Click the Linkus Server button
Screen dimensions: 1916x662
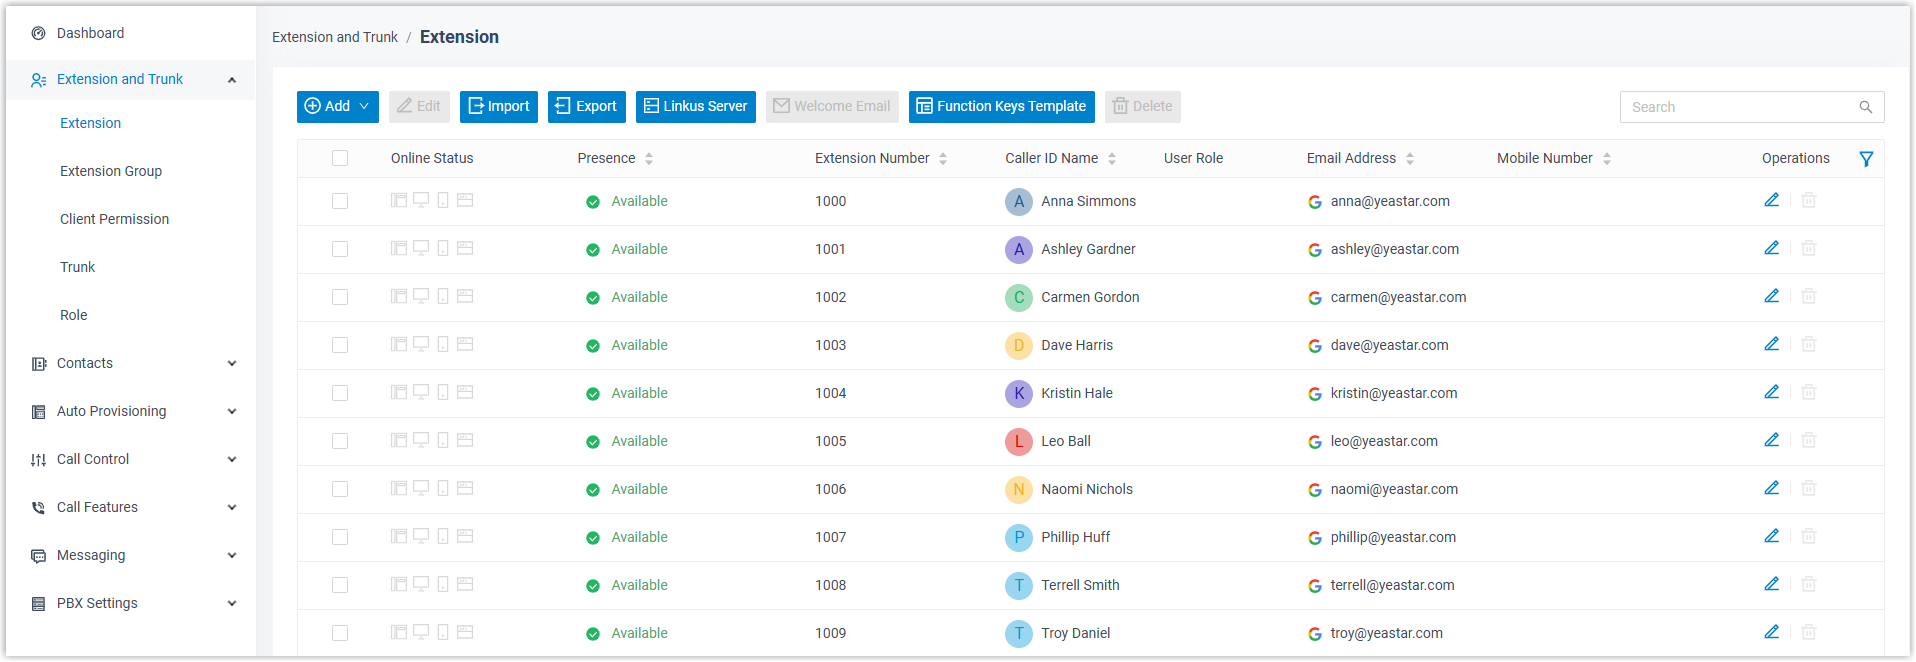(x=695, y=107)
